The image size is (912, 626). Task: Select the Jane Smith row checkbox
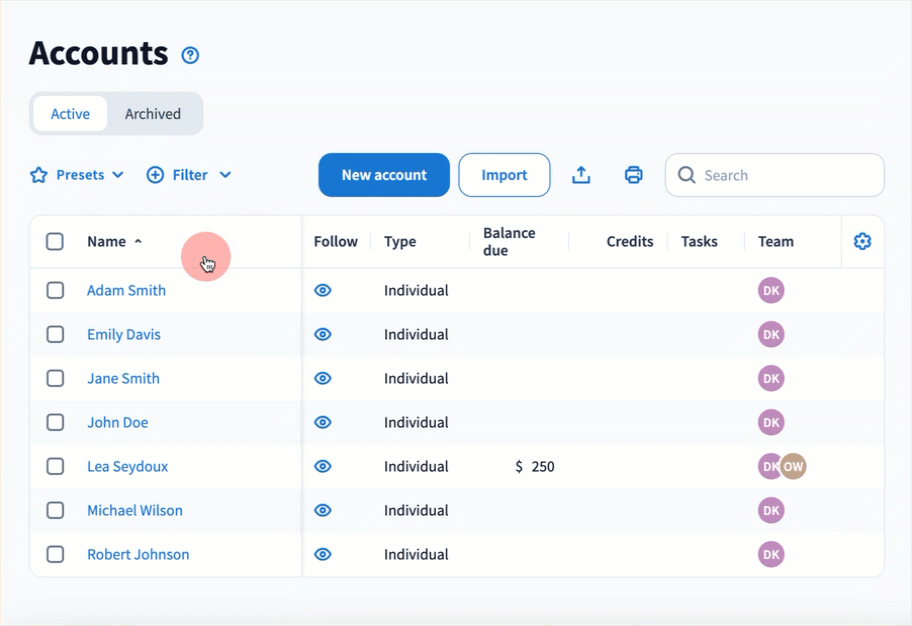coord(55,379)
